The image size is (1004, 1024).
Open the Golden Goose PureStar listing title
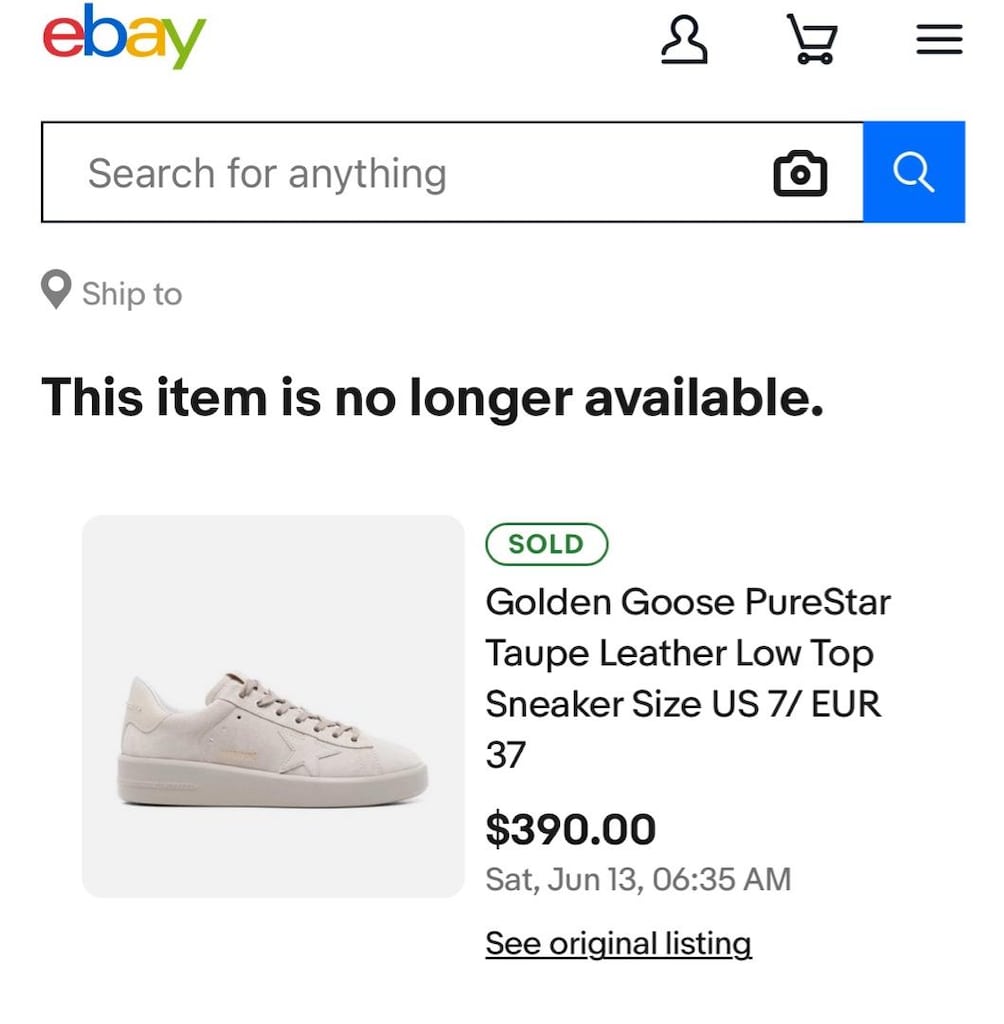point(688,678)
